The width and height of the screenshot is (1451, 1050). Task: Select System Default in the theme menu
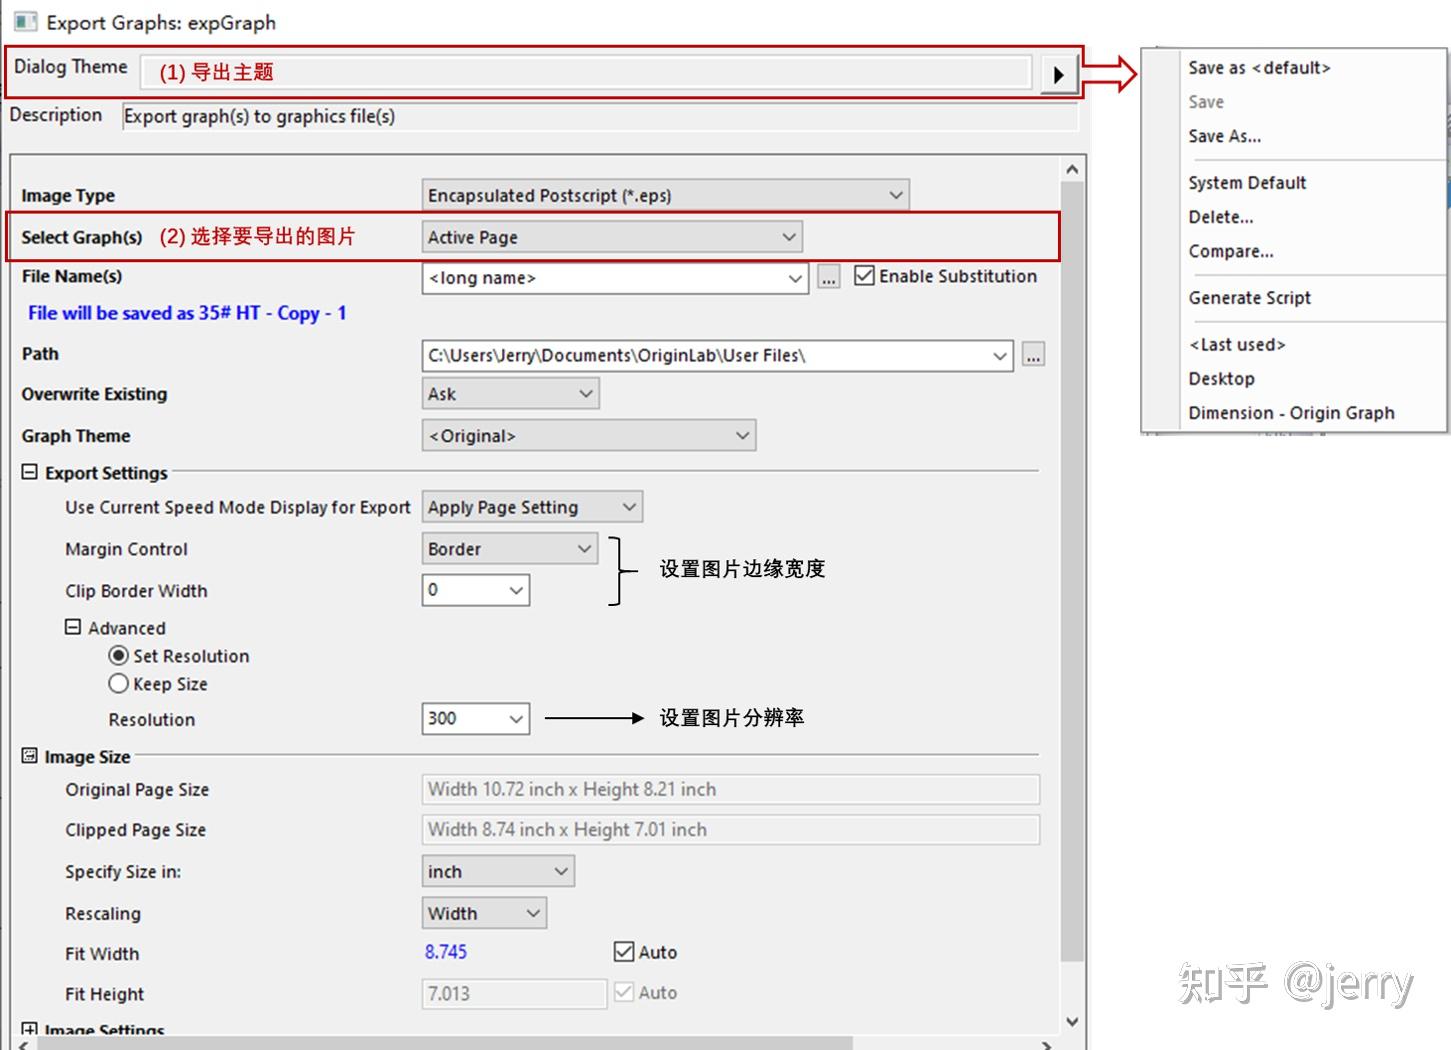(x=1247, y=182)
